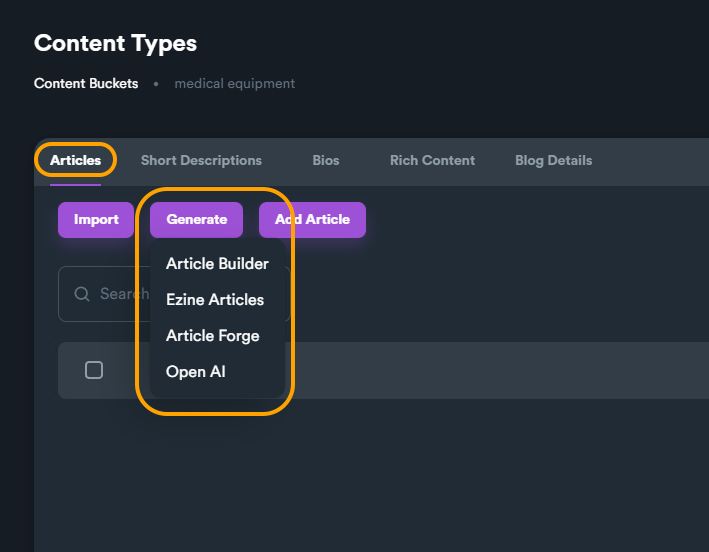The height and width of the screenshot is (552, 709).
Task: Select Ezine Articles option
Action: (215, 300)
